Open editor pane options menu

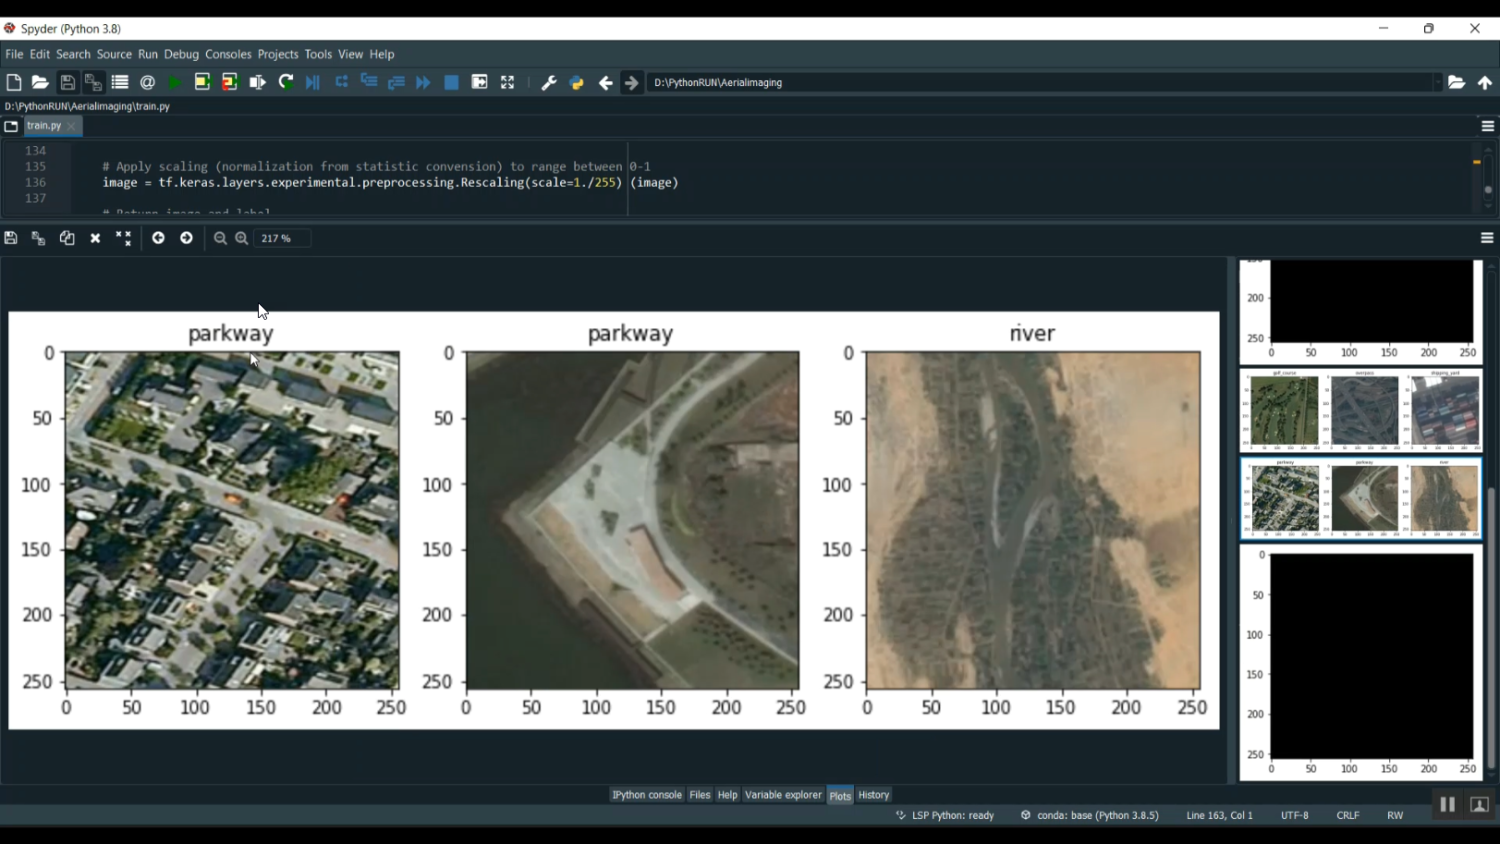point(1487,126)
